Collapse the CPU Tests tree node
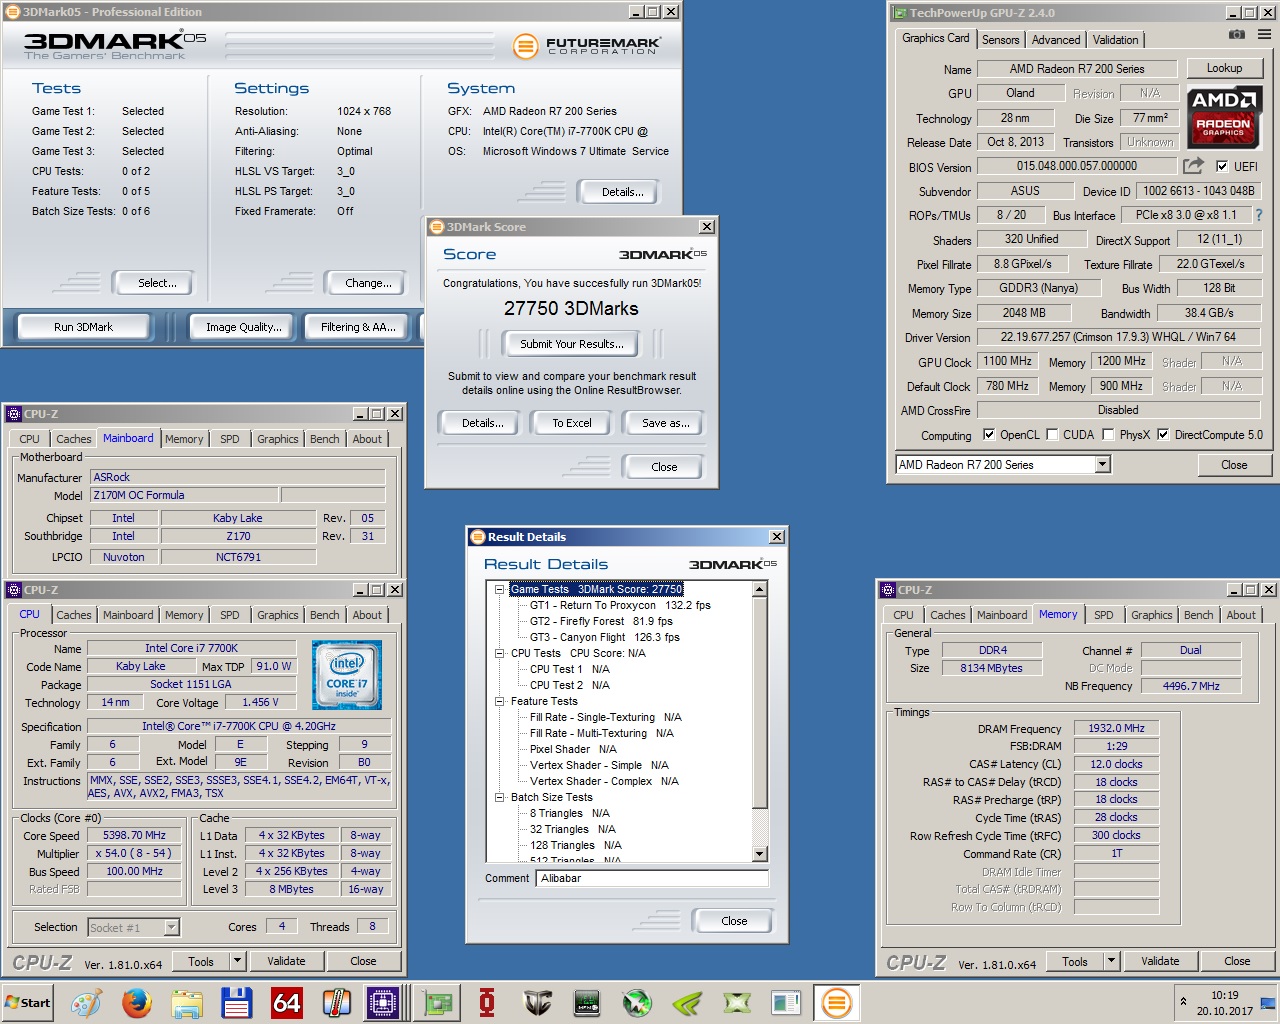The image size is (1280, 1024). point(499,653)
